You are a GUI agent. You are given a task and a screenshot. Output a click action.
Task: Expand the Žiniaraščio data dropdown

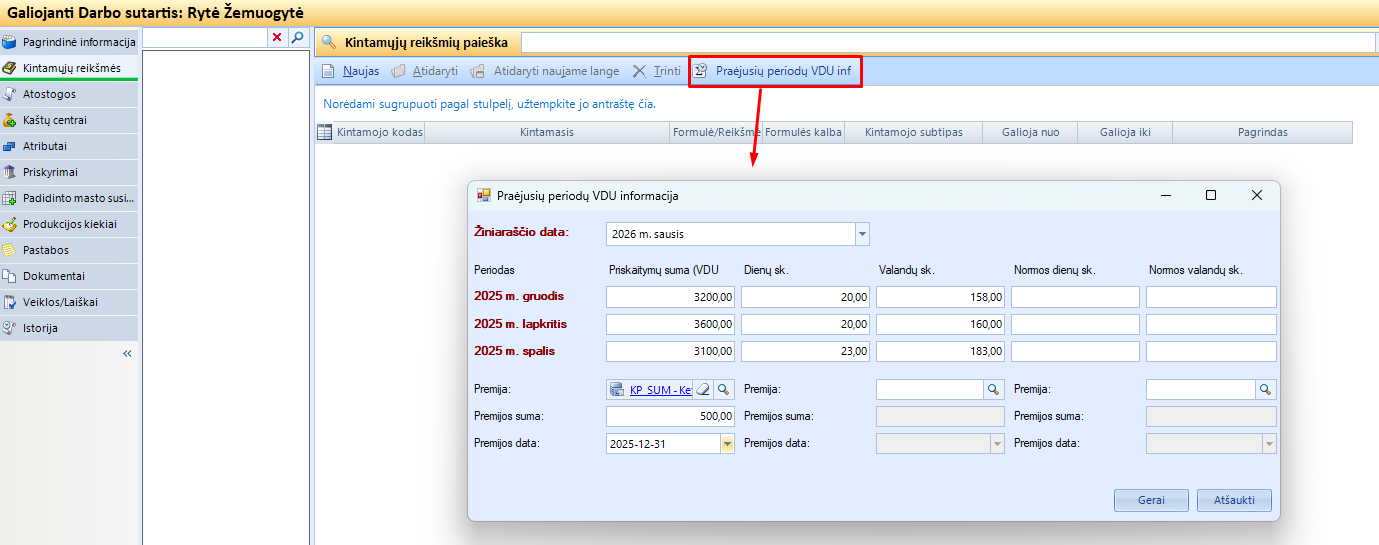click(x=862, y=234)
